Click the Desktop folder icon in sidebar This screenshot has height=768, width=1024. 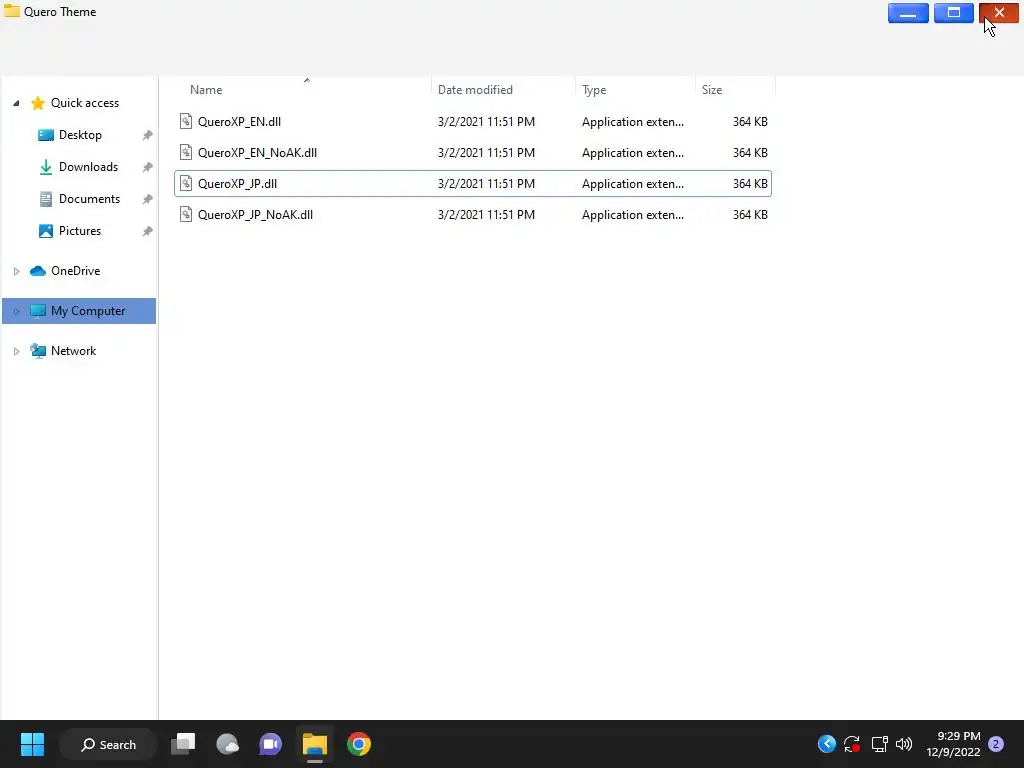coord(46,135)
